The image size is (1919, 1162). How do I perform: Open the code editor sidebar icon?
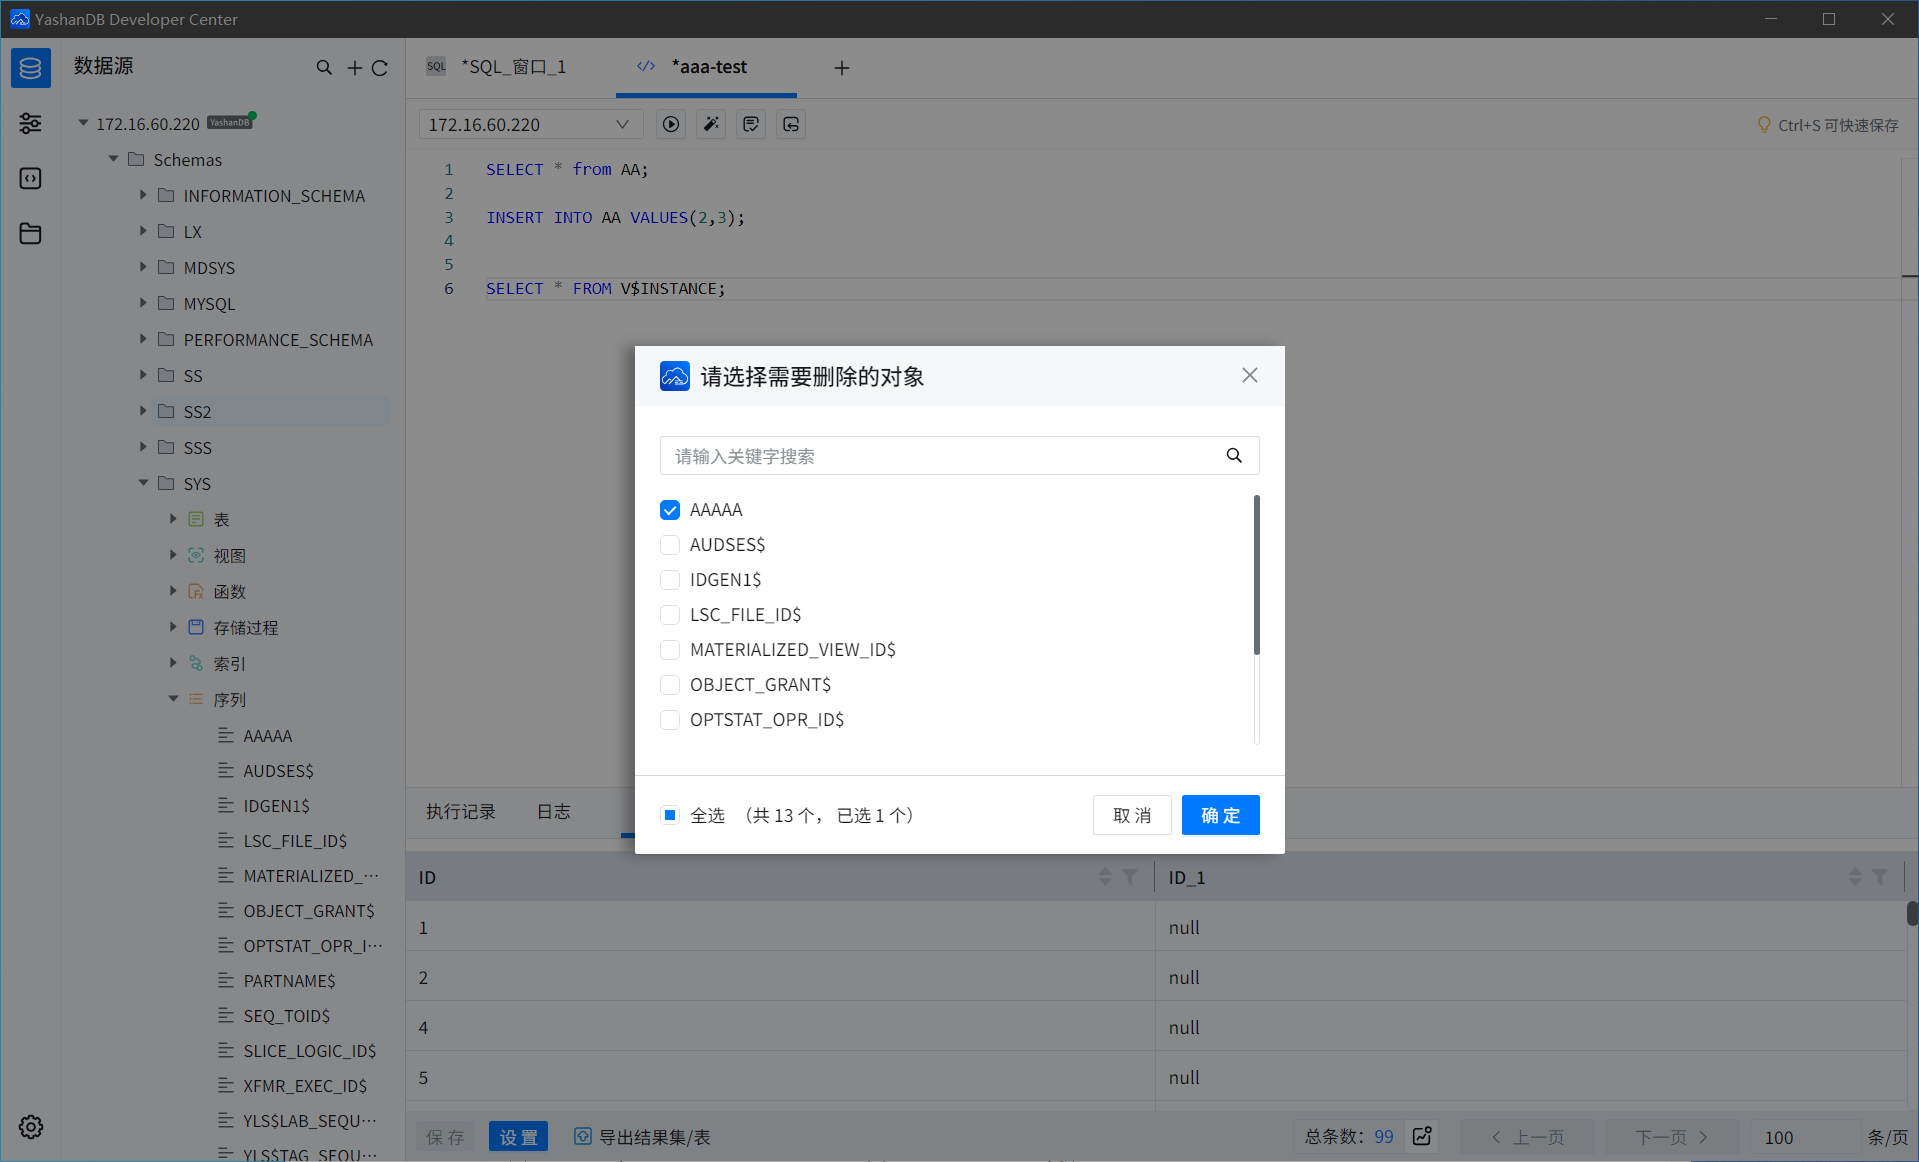click(30, 178)
